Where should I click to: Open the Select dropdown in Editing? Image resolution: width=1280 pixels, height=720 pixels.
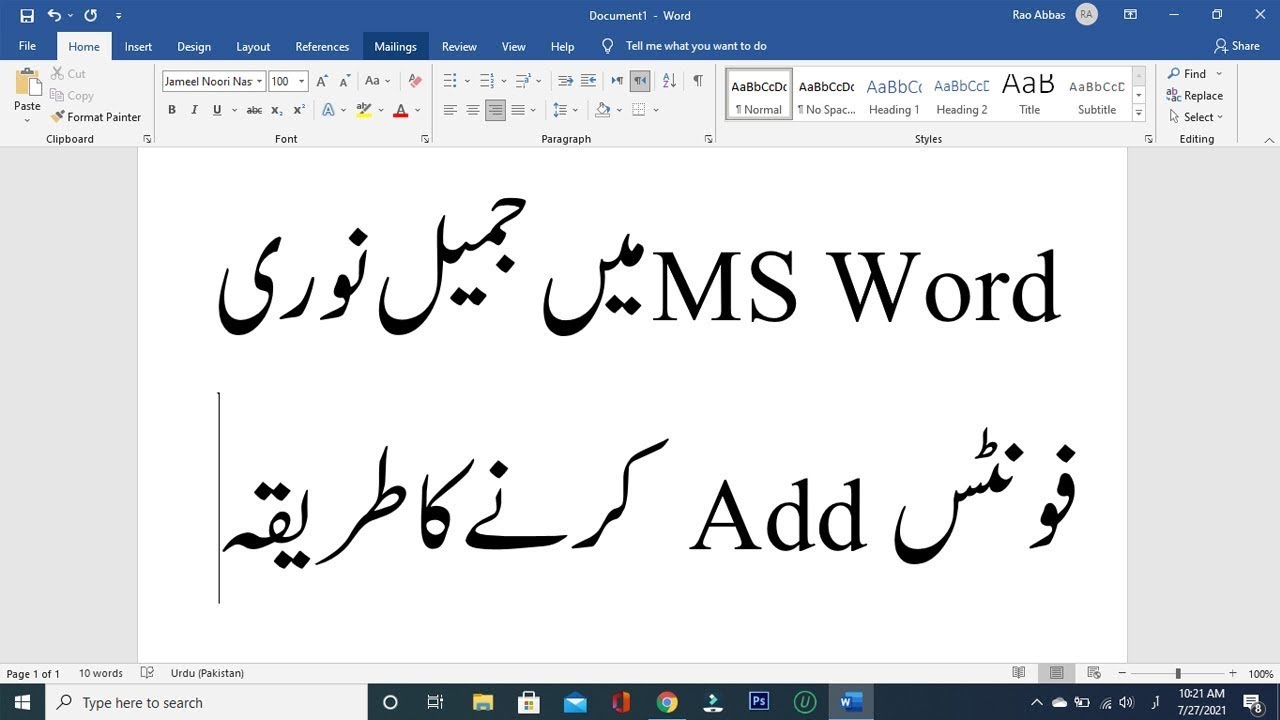tap(1196, 117)
